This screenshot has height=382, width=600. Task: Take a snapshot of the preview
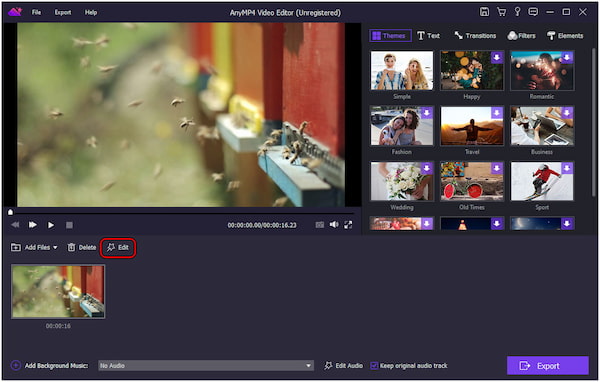click(x=320, y=225)
